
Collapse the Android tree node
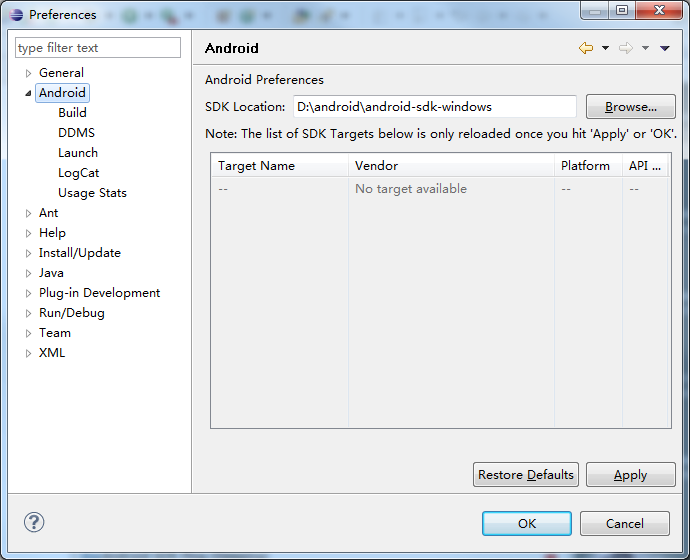[x=29, y=93]
